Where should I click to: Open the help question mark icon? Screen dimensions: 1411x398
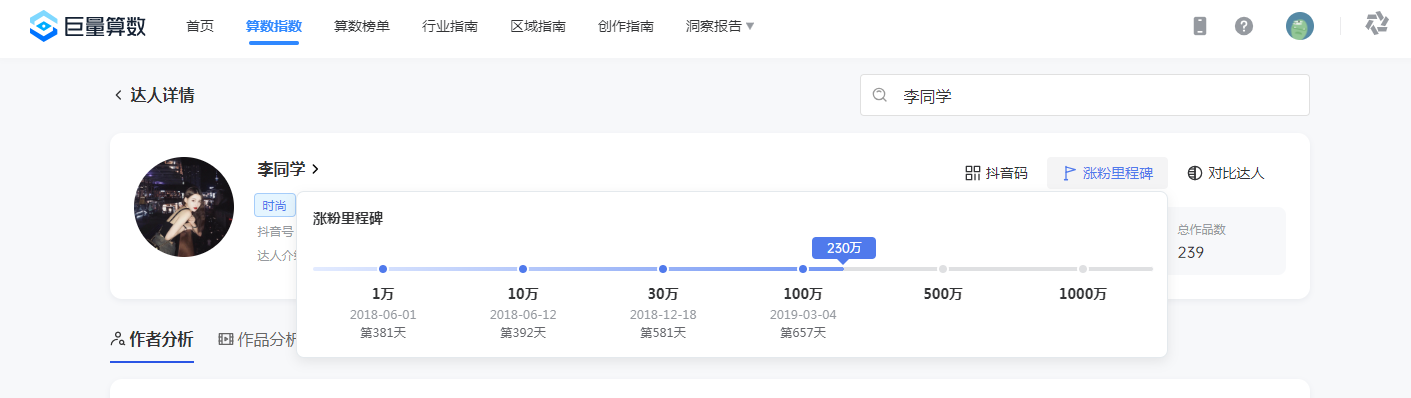(x=1244, y=26)
